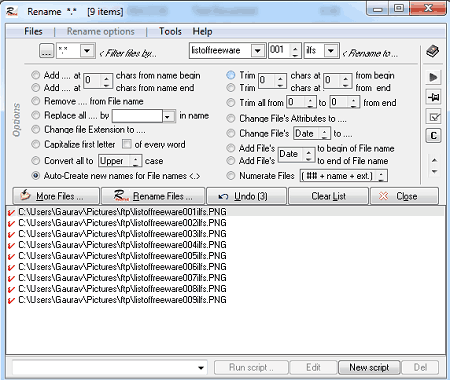Click the 001 counter spinner
450x380 pixels.
pos(295,51)
